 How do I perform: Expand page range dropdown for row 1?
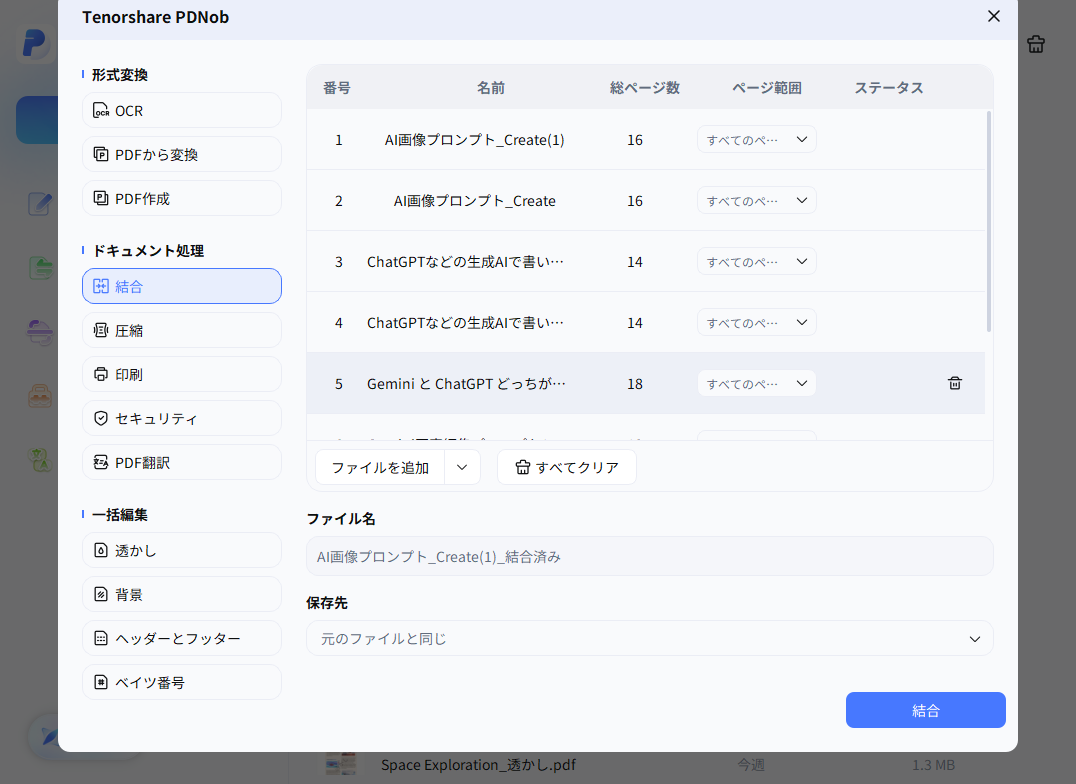[x=757, y=139]
